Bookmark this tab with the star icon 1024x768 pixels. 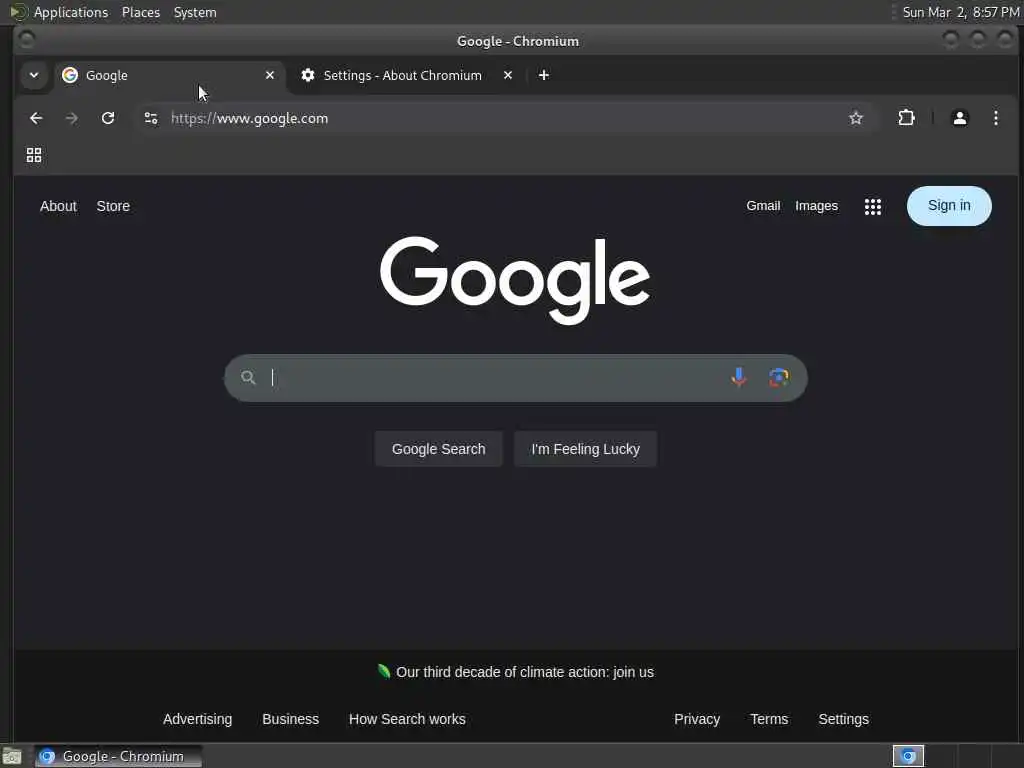(856, 118)
